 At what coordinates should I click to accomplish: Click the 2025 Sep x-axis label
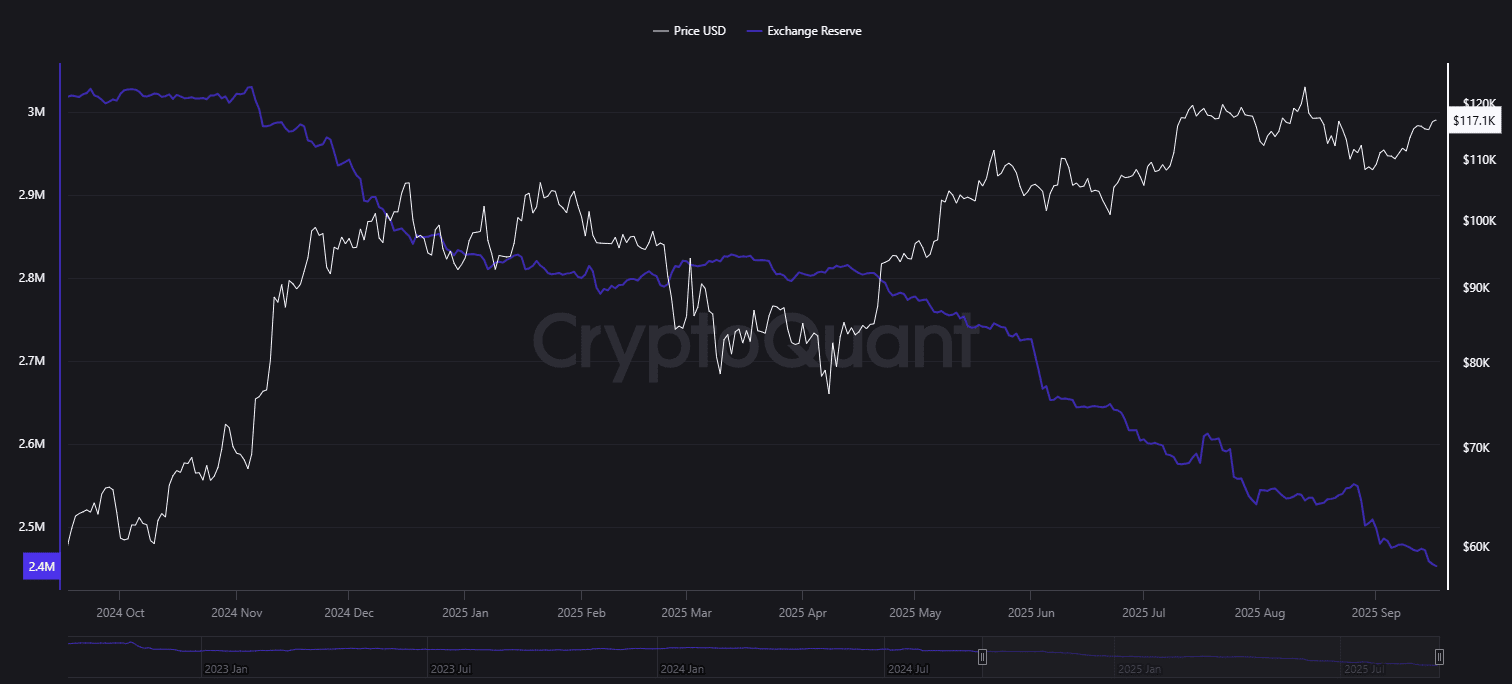1375,612
